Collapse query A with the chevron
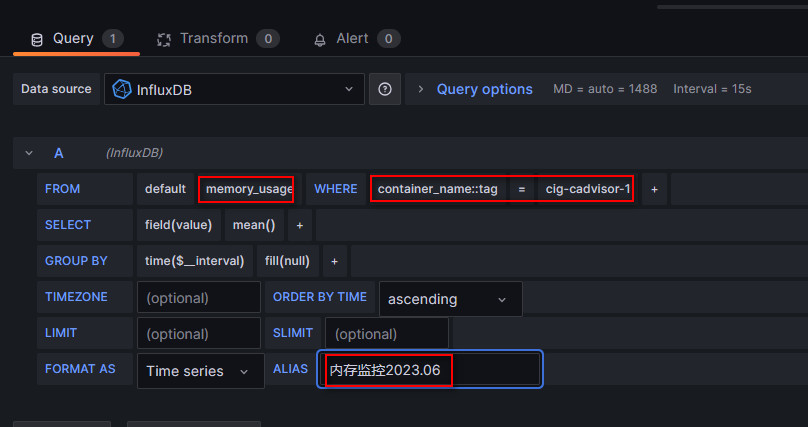 pyautogui.click(x=29, y=153)
